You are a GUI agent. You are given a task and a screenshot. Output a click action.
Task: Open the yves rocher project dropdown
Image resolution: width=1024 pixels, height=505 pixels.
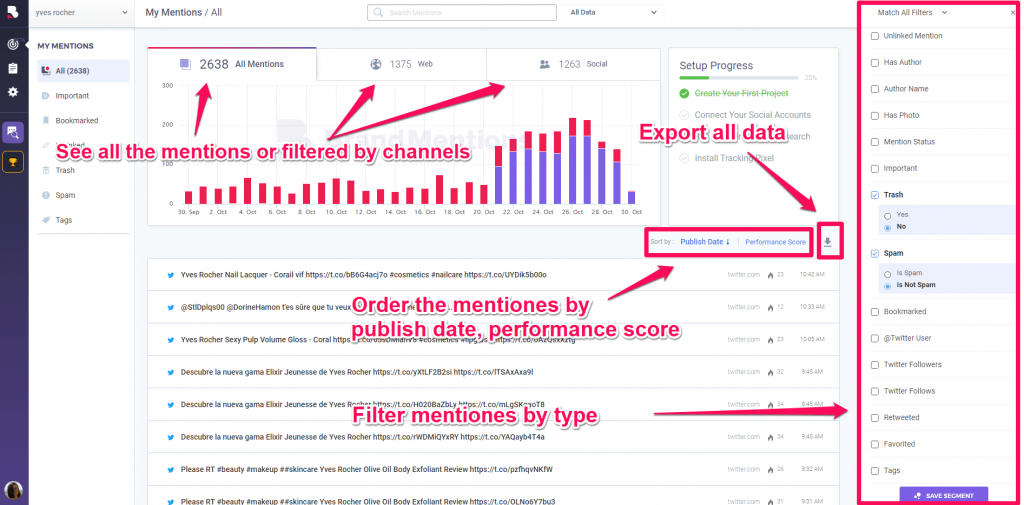(x=81, y=12)
